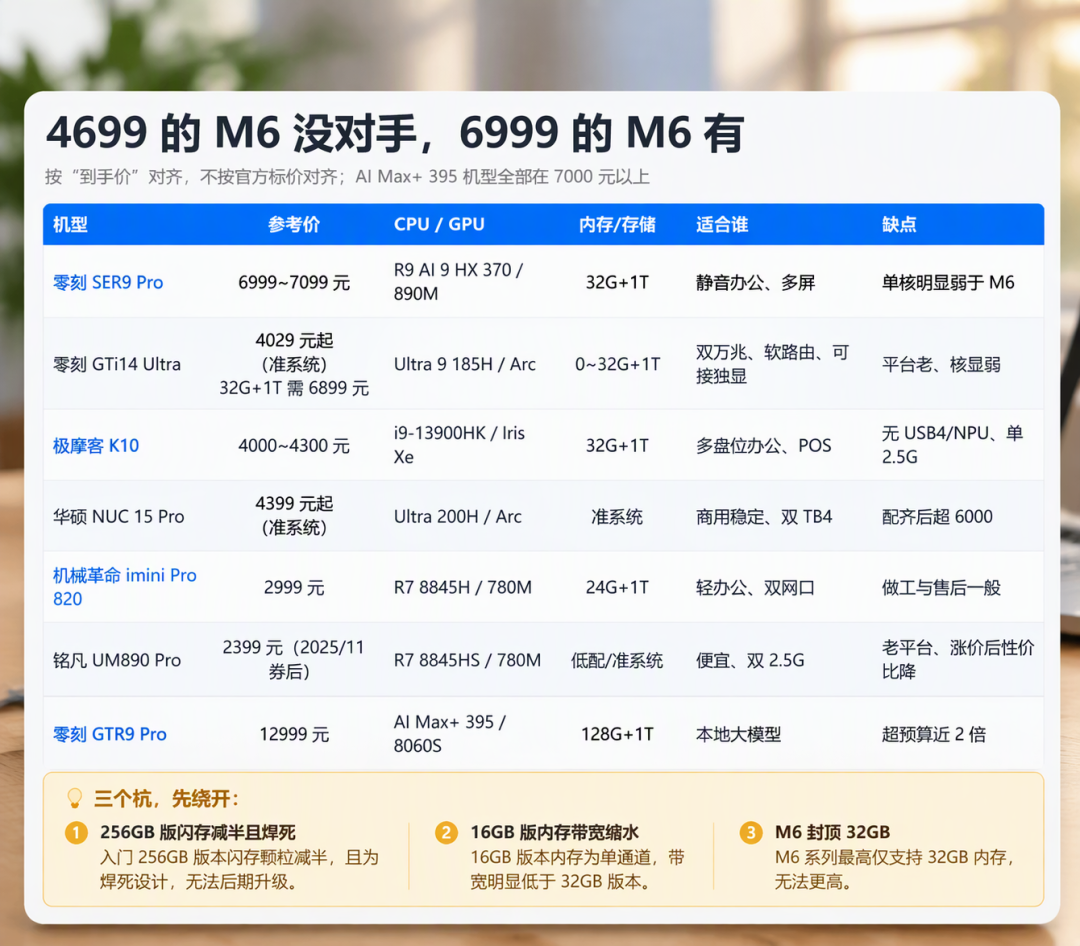This screenshot has height=946, width=1080.
Task: Select the 2999 元 price cell
Action: (x=294, y=588)
